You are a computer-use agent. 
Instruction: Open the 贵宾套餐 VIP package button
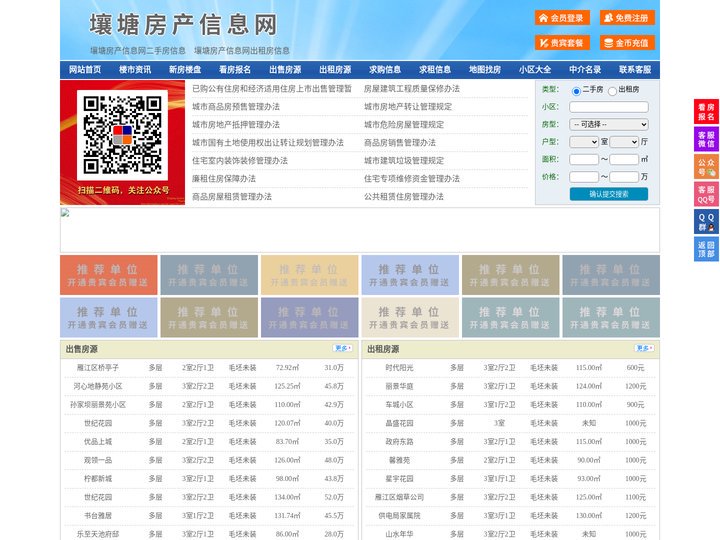(x=562, y=43)
